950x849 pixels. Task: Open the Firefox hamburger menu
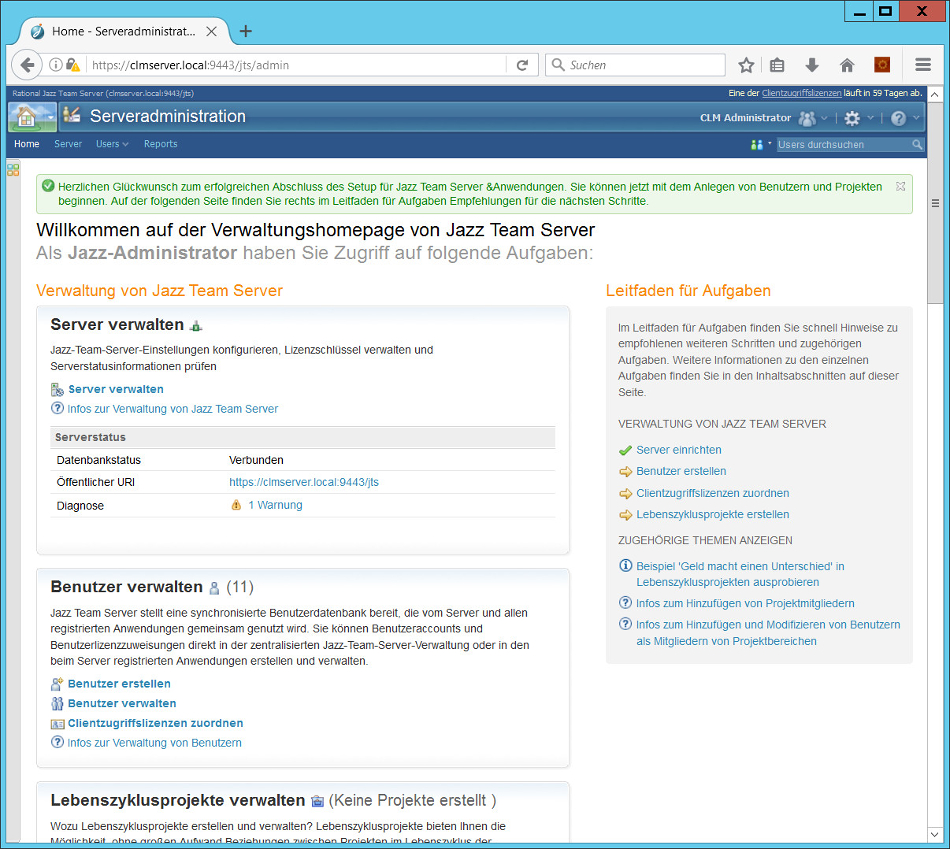(923, 64)
